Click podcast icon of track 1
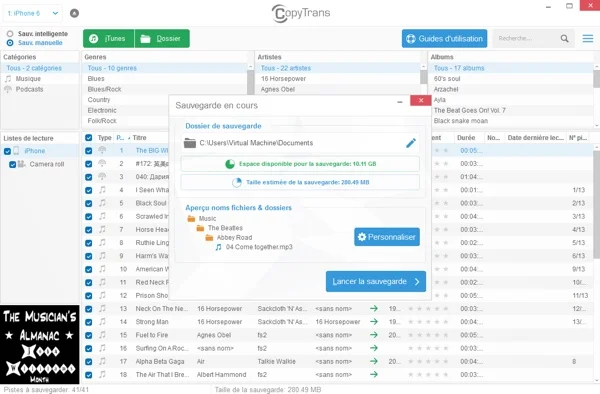Viewport: 600px width, 394px height. pos(102,150)
